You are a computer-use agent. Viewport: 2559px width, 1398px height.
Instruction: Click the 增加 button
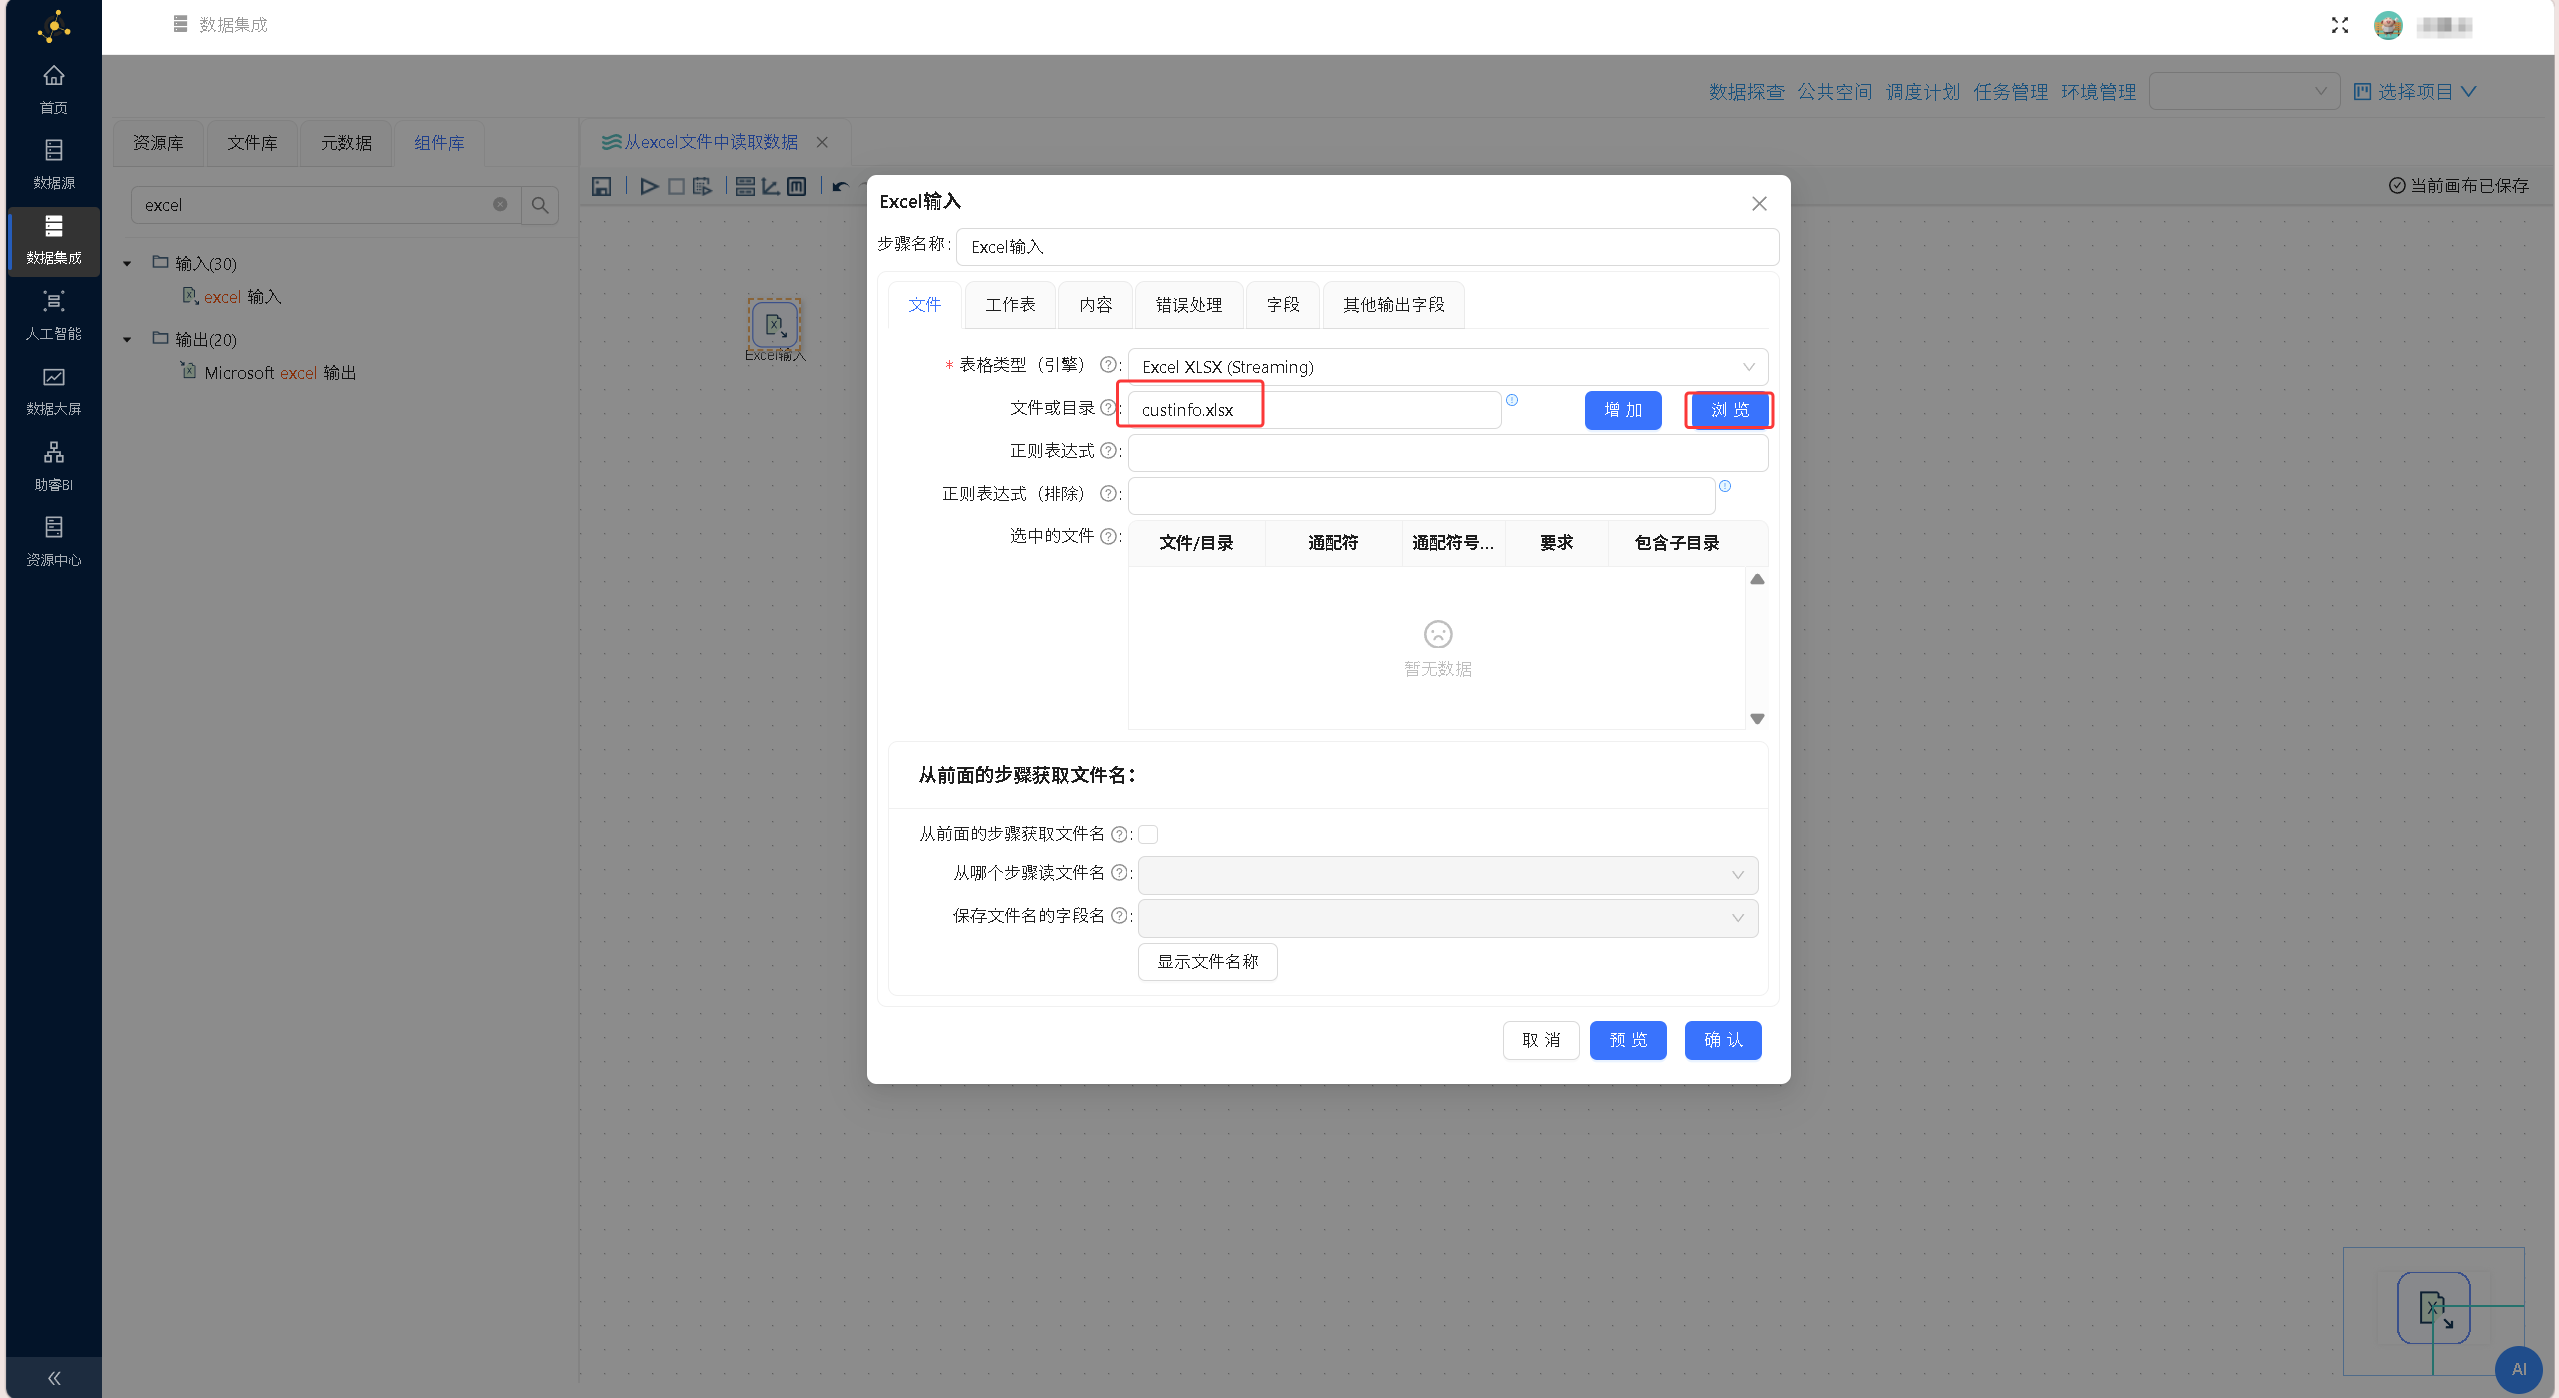[x=1623, y=410]
